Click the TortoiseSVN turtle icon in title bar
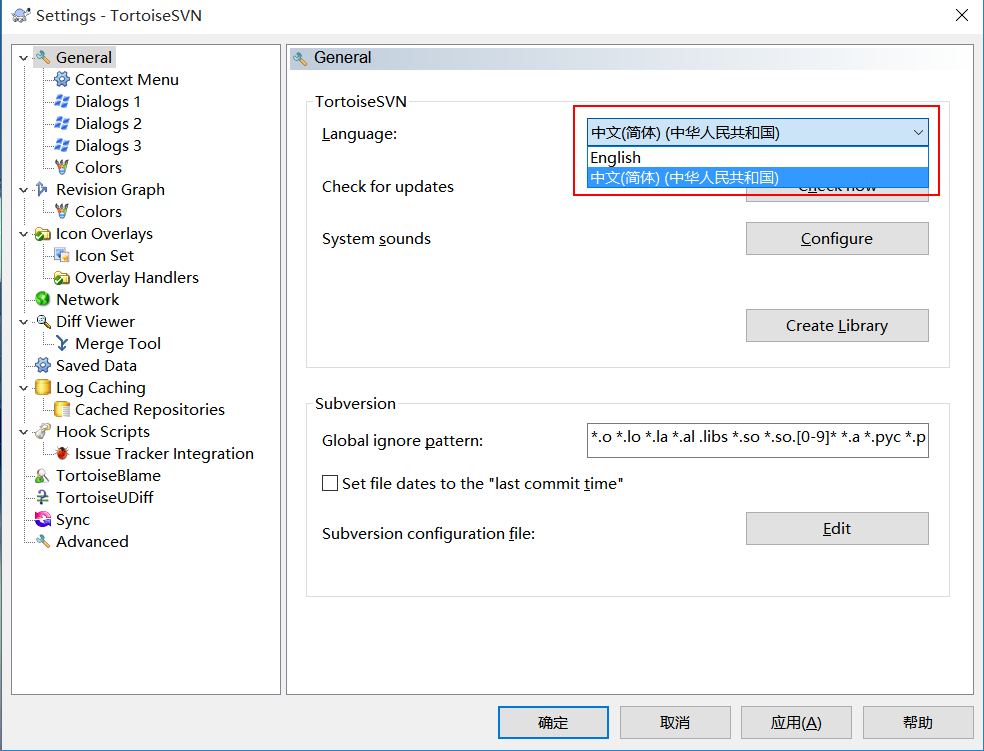The height and width of the screenshot is (751, 984). (21, 16)
